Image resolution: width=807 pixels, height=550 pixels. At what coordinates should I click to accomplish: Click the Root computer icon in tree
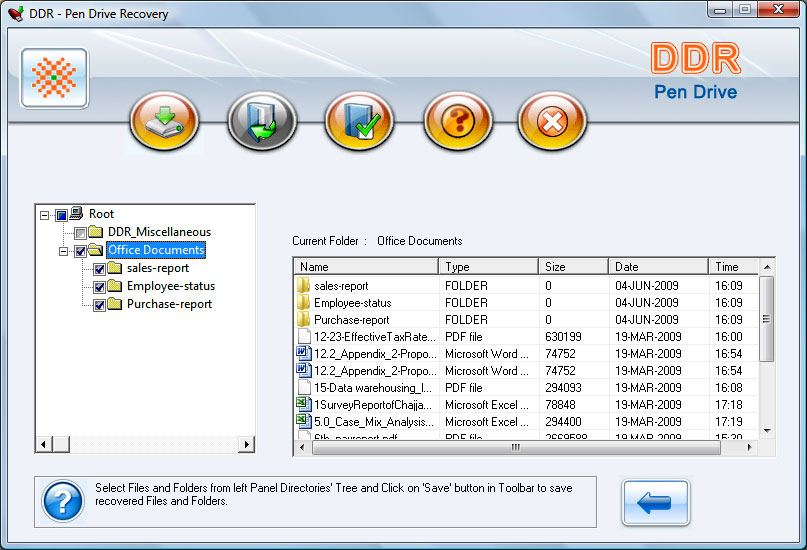coord(77,212)
